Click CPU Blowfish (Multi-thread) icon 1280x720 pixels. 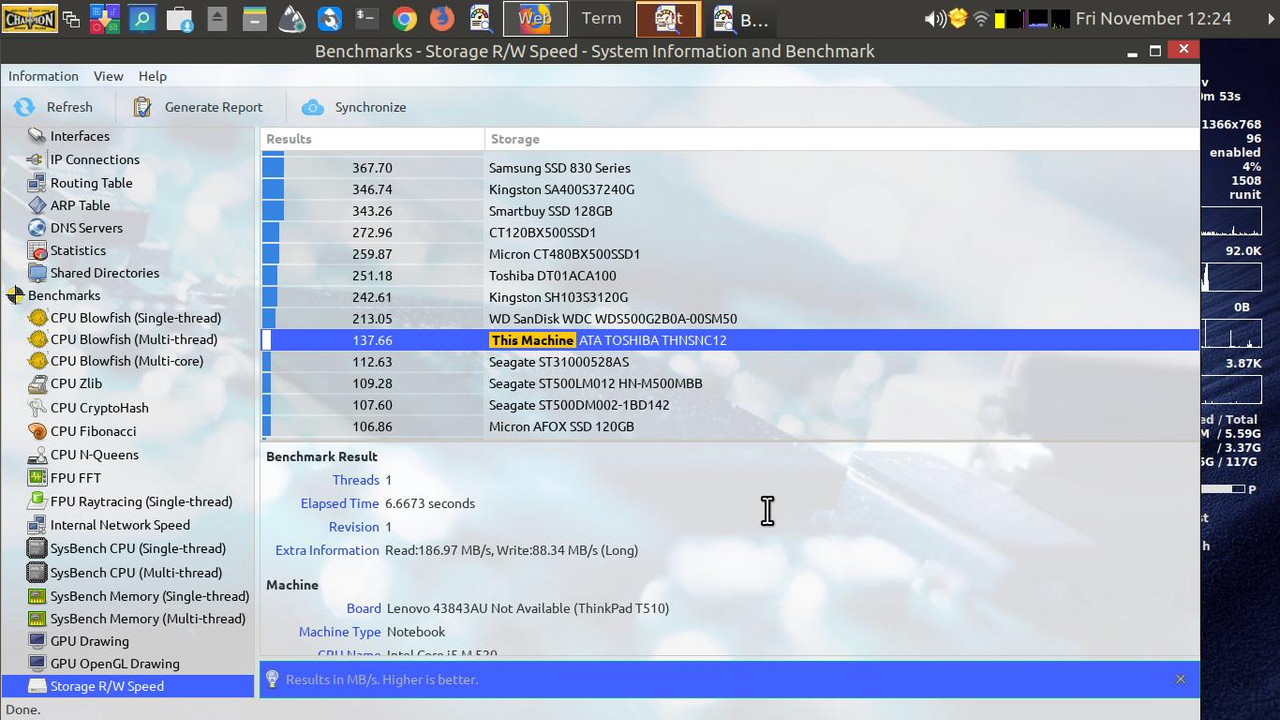[37, 340]
